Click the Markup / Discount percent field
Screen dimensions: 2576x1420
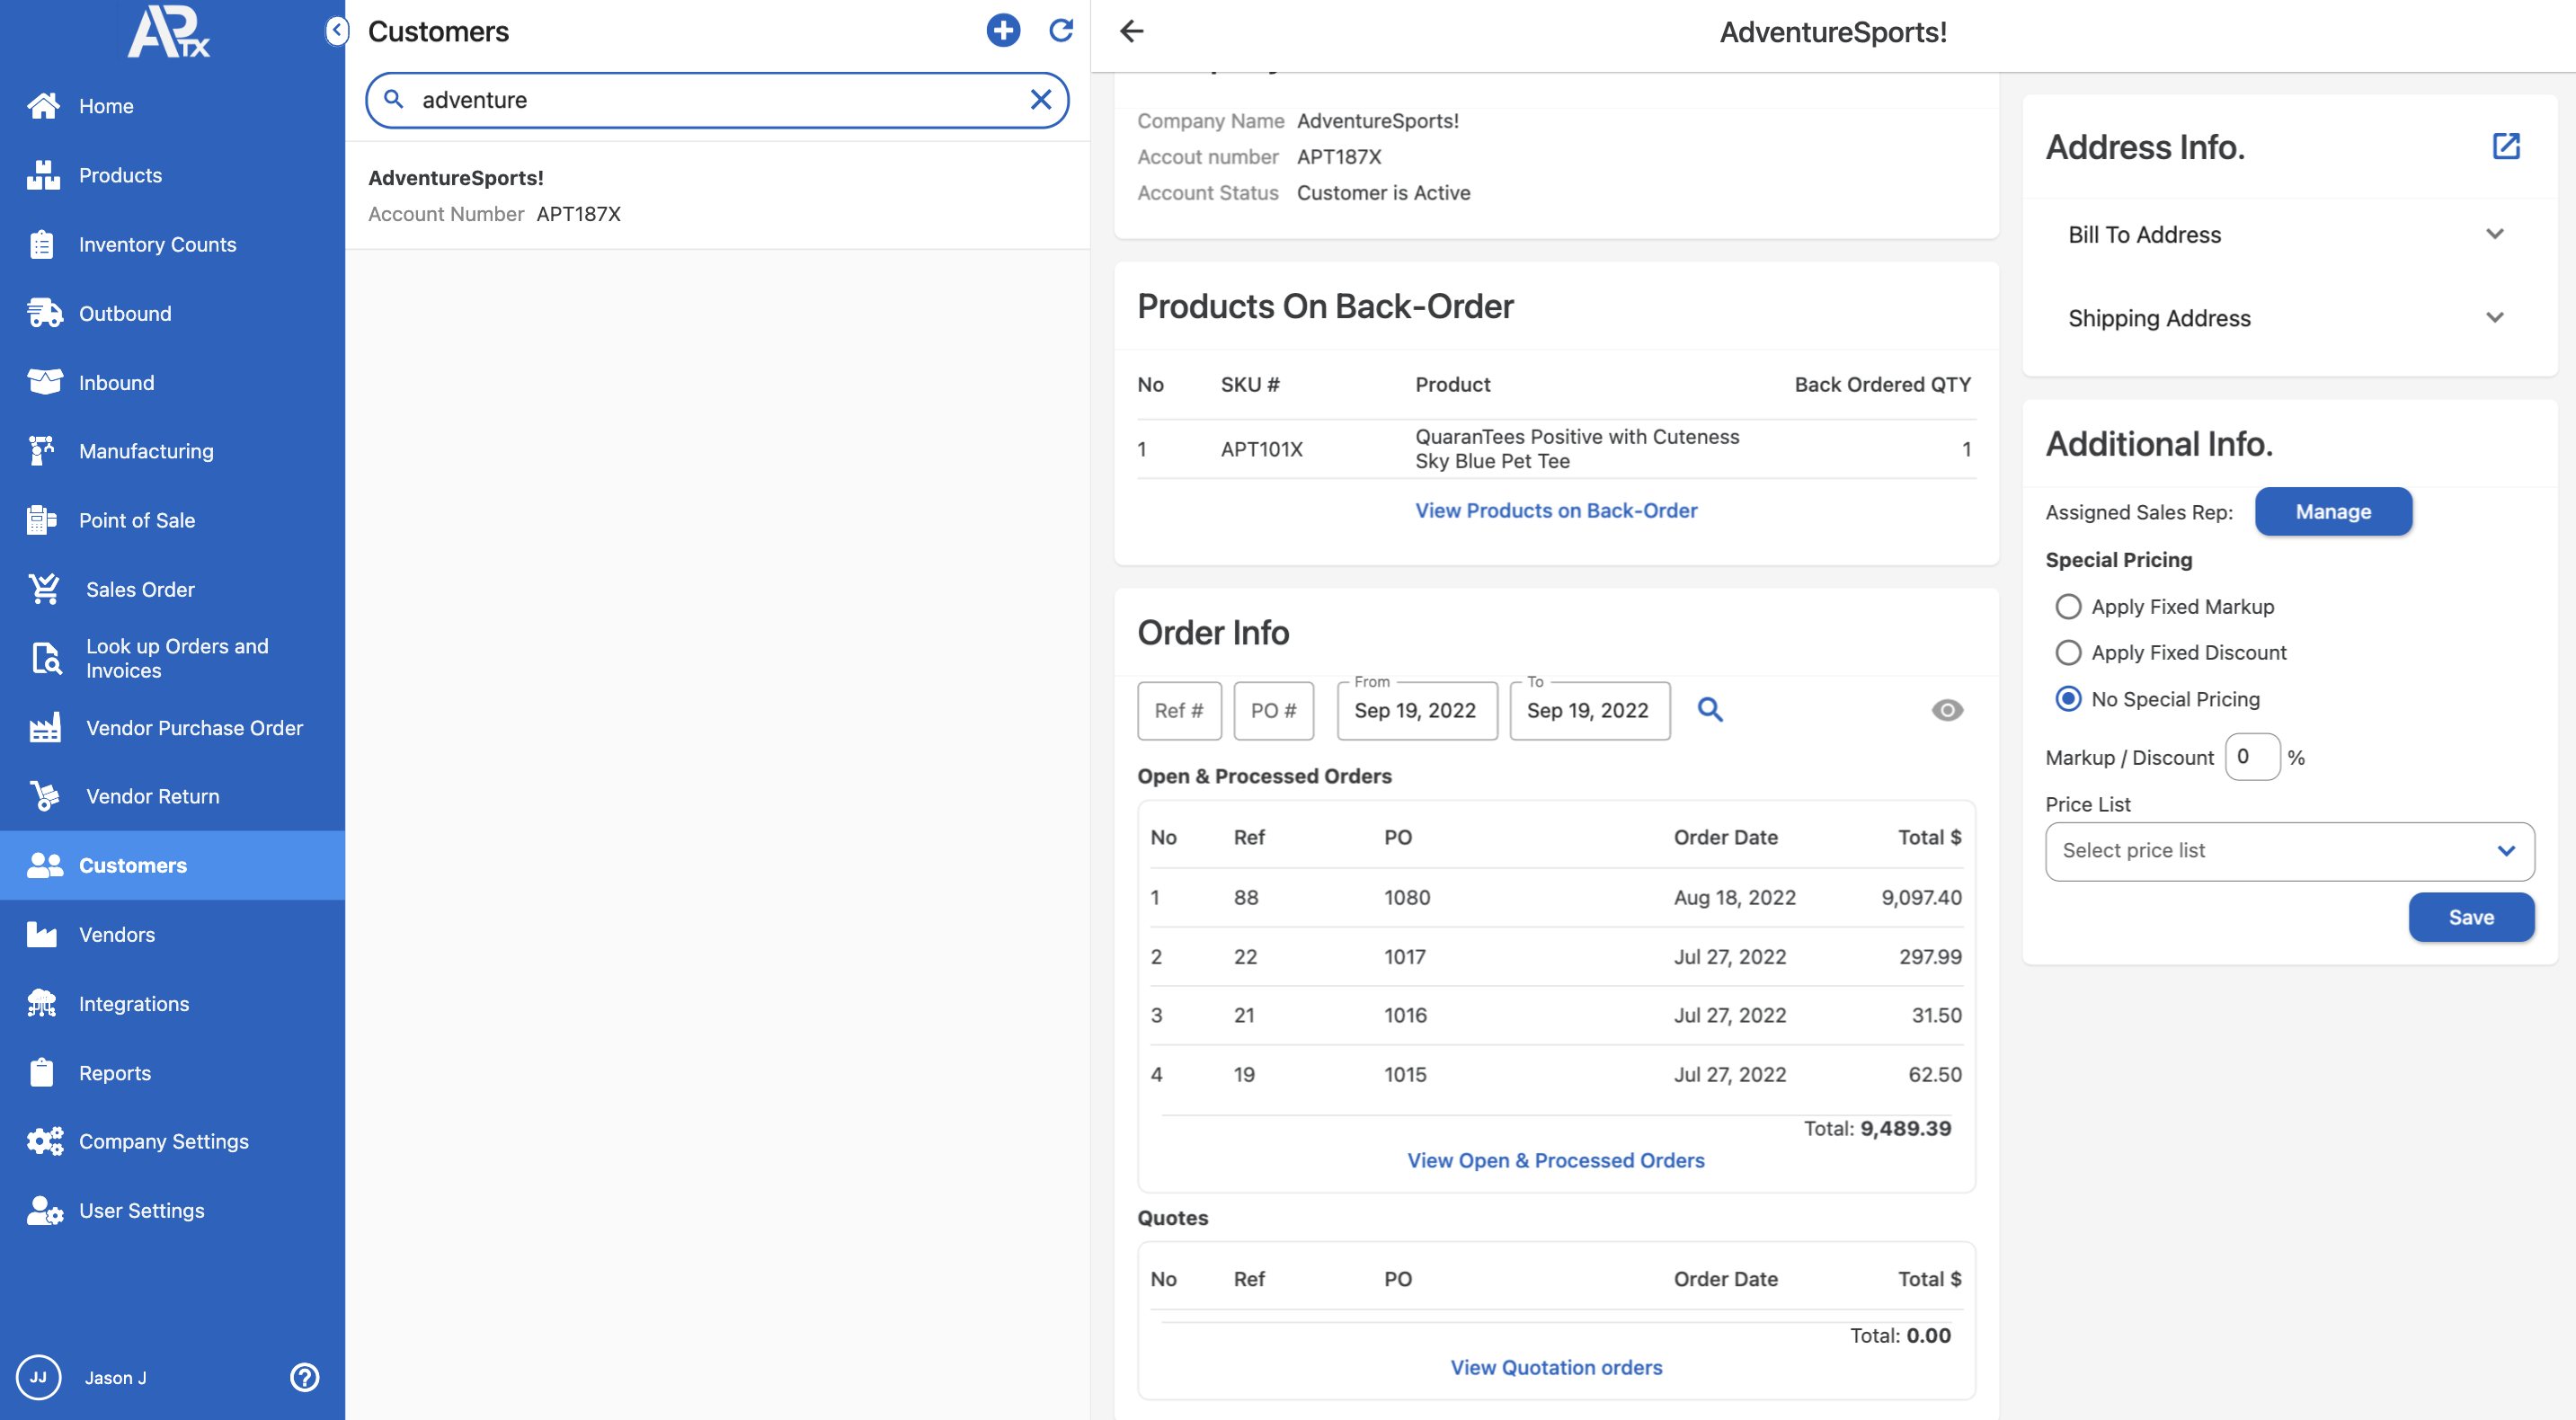pyautogui.click(x=2251, y=757)
